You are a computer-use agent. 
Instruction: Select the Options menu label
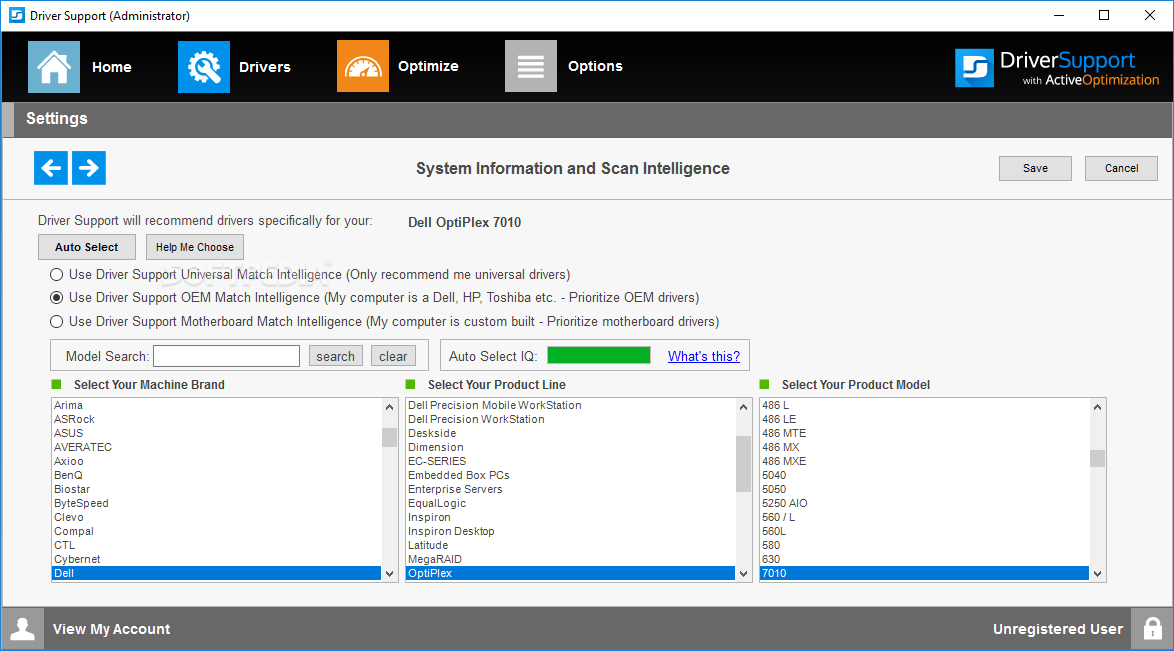coord(595,66)
